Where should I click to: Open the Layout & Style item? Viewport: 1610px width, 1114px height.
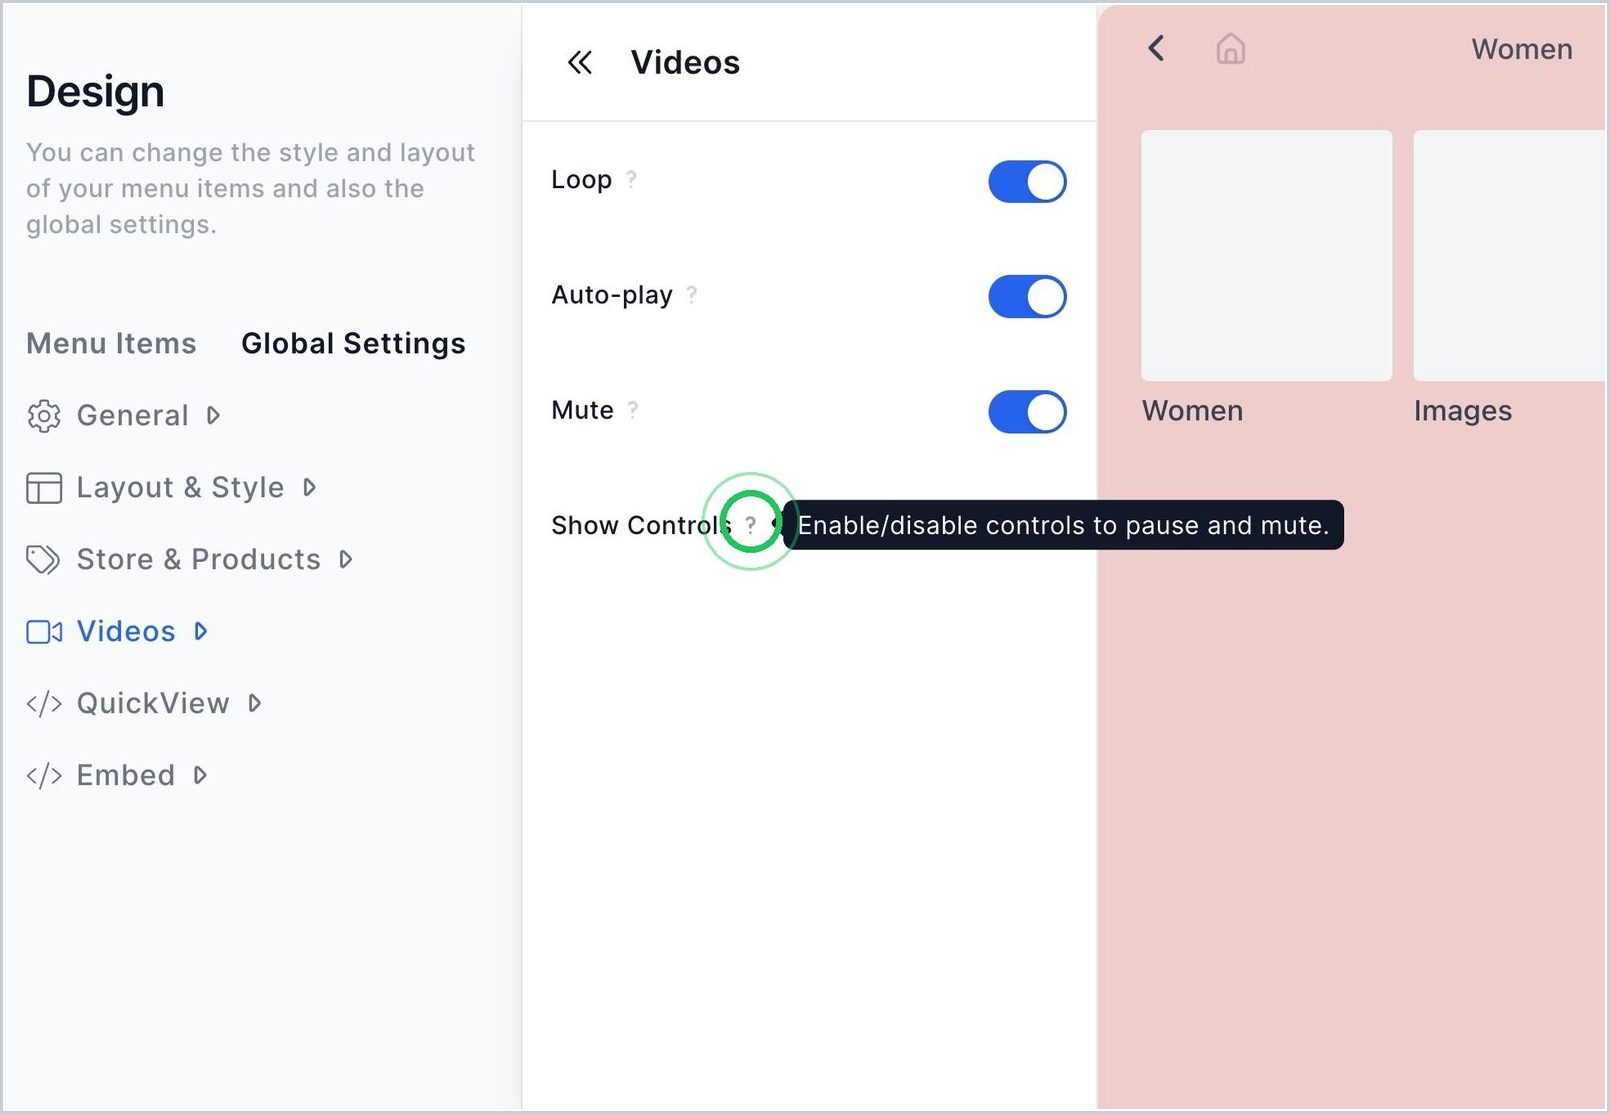(x=171, y=487)
